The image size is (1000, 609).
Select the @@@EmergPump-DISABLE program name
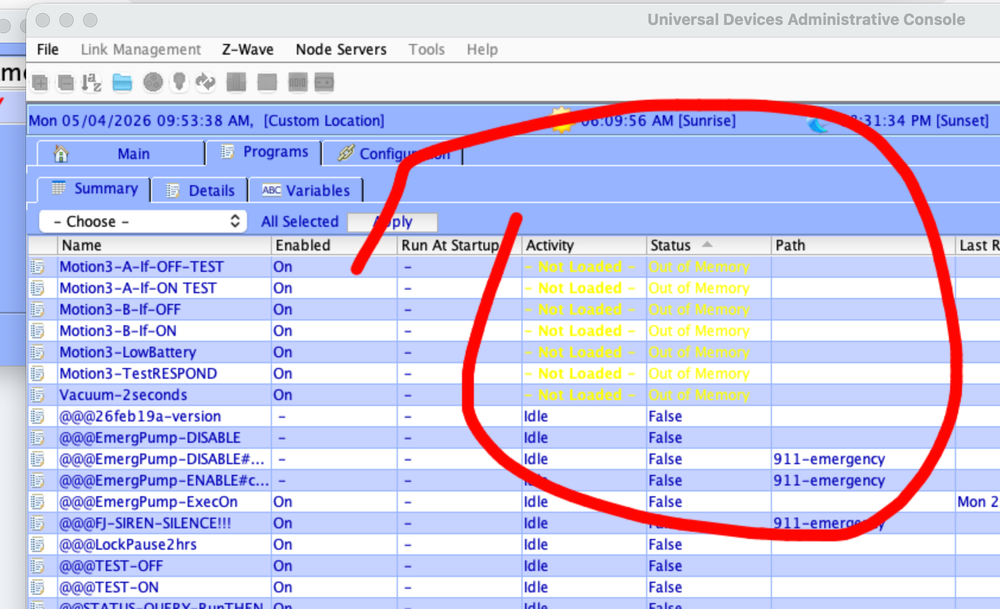[x=150, y=438]
